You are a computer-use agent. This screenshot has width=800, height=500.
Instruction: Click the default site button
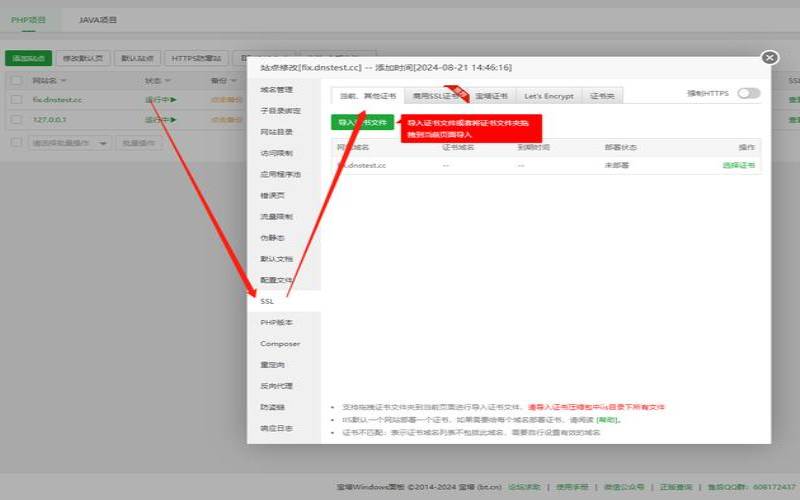tap(137, 58)
